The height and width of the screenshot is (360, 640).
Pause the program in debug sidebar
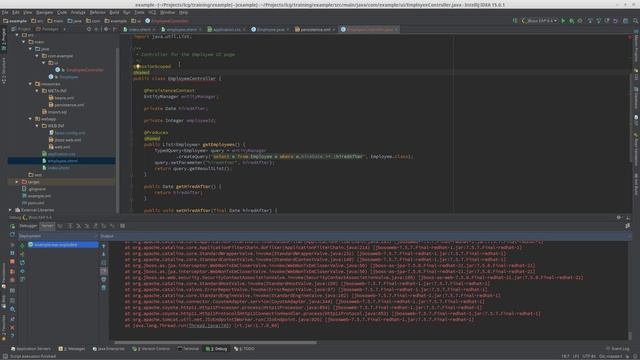(12, 253)
